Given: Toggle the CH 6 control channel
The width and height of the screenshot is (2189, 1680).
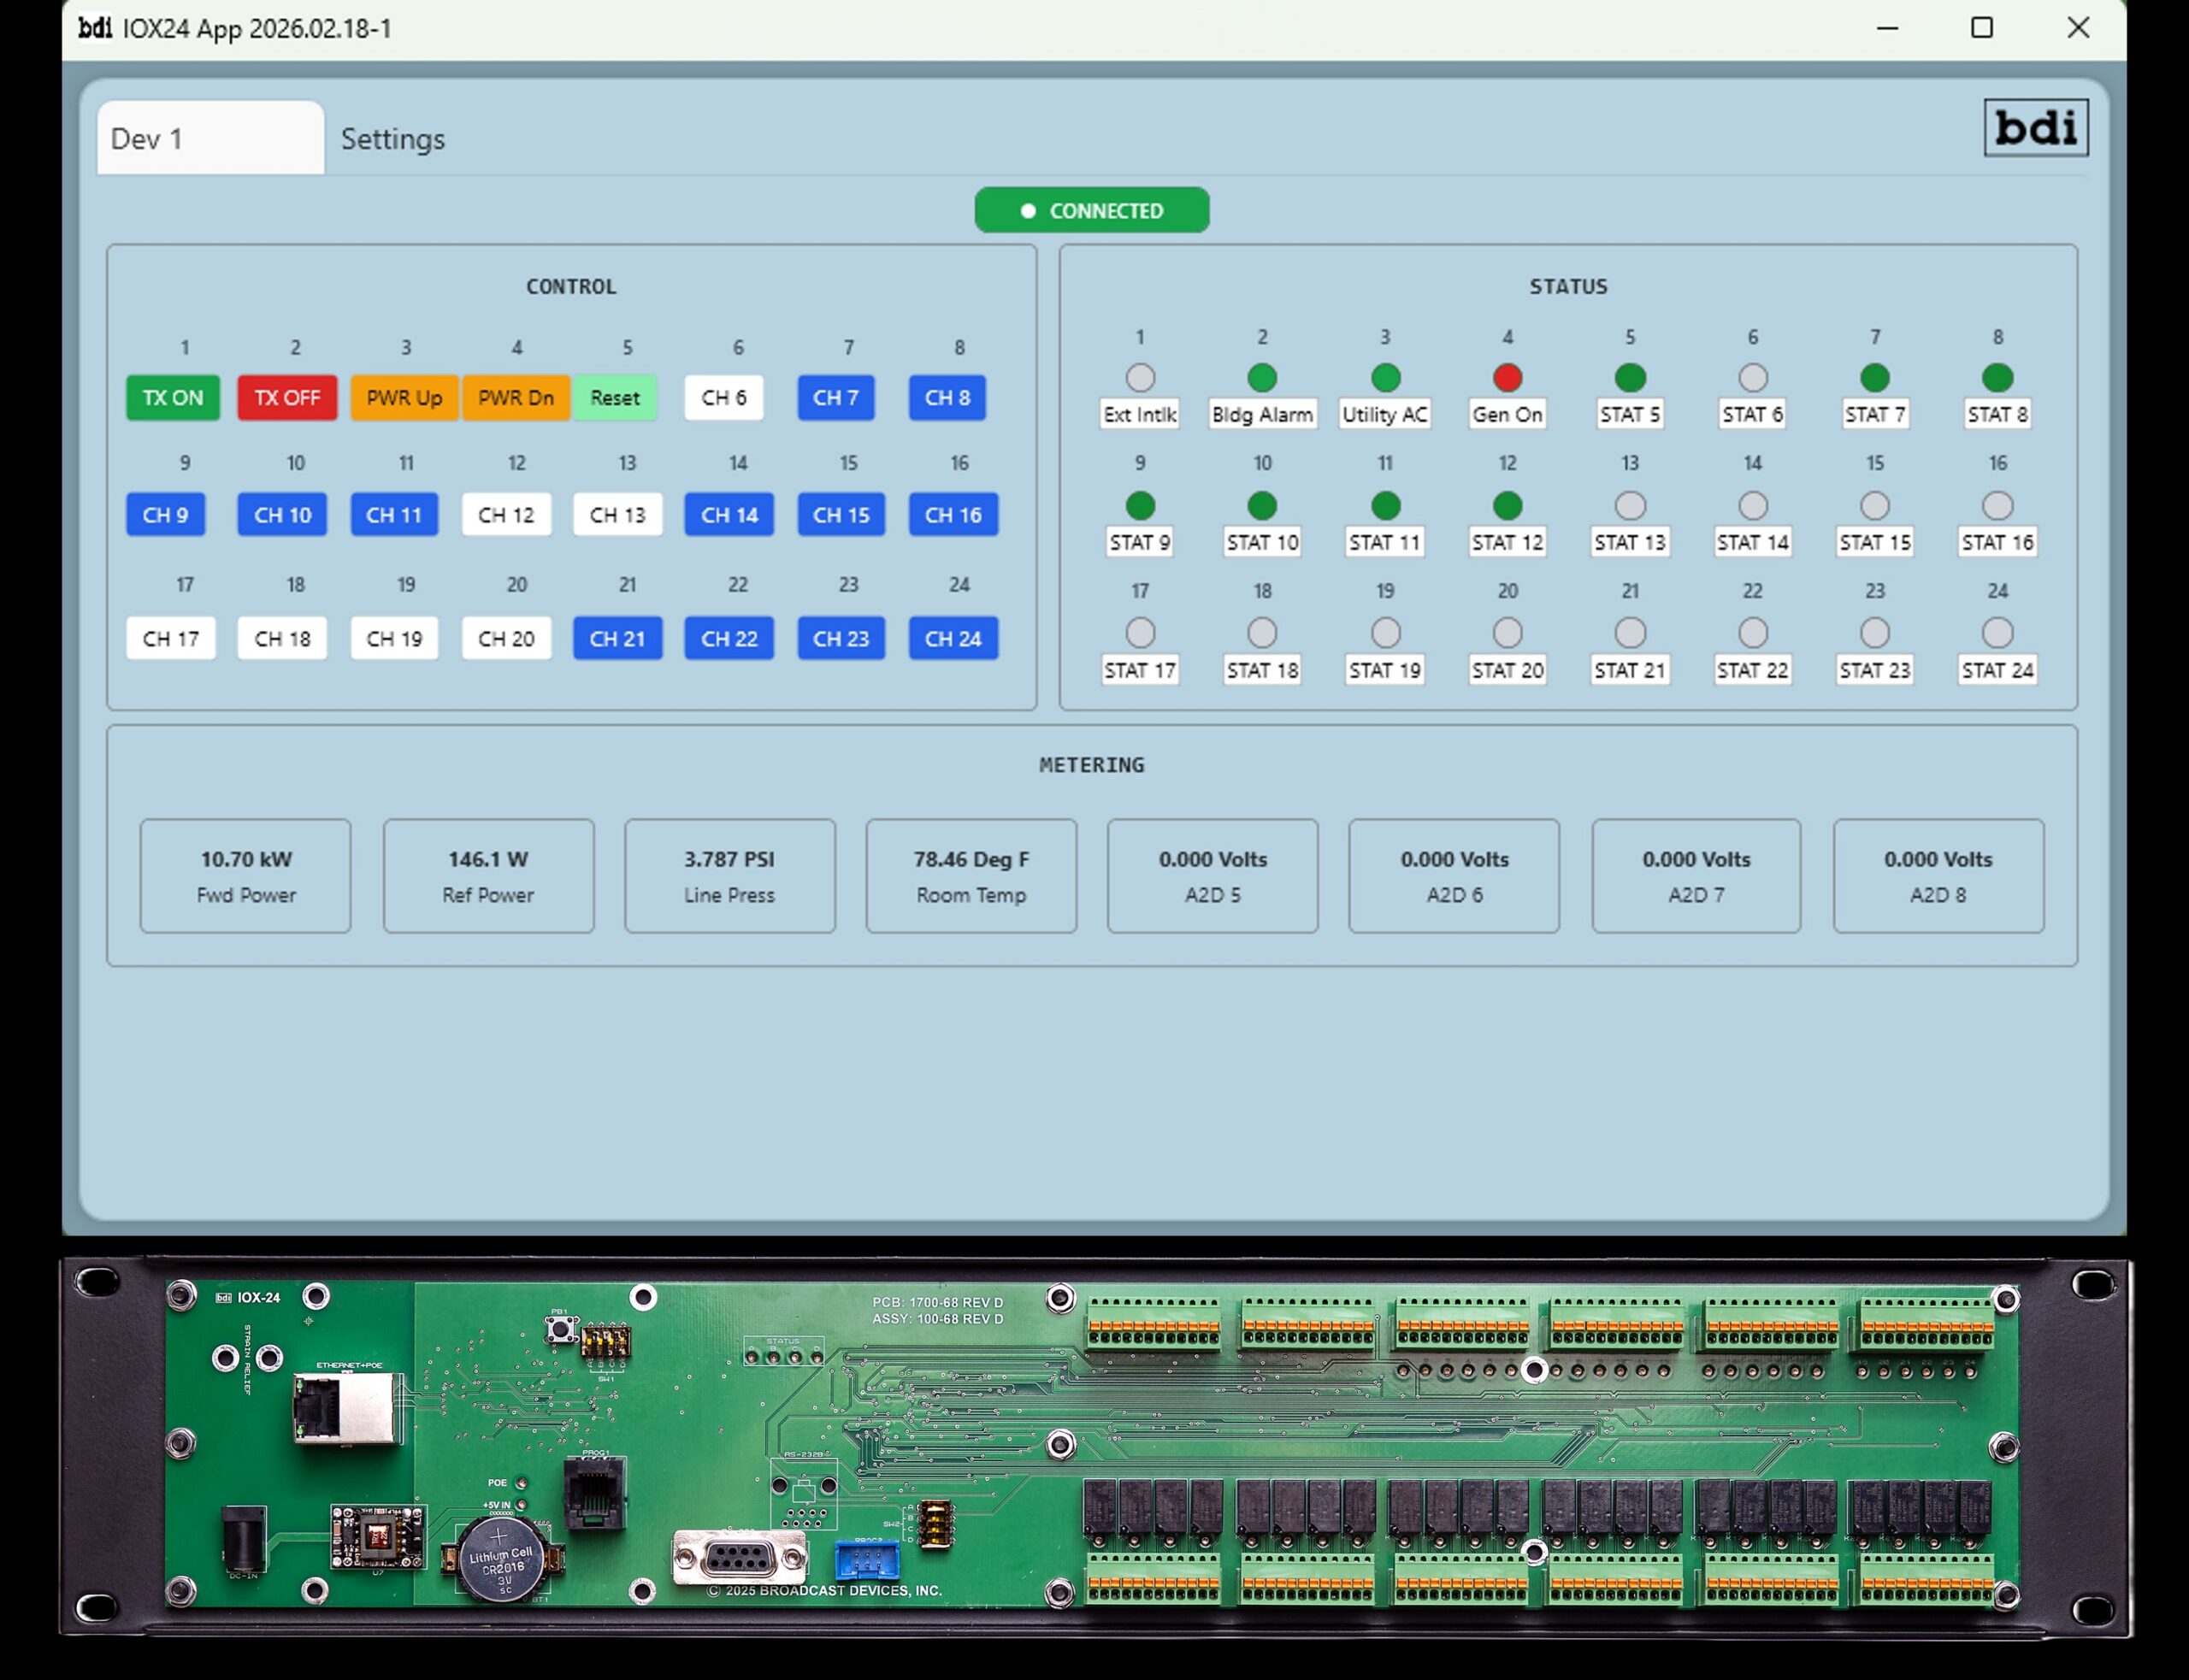Looking at the screenshot, I should [723, 398].
